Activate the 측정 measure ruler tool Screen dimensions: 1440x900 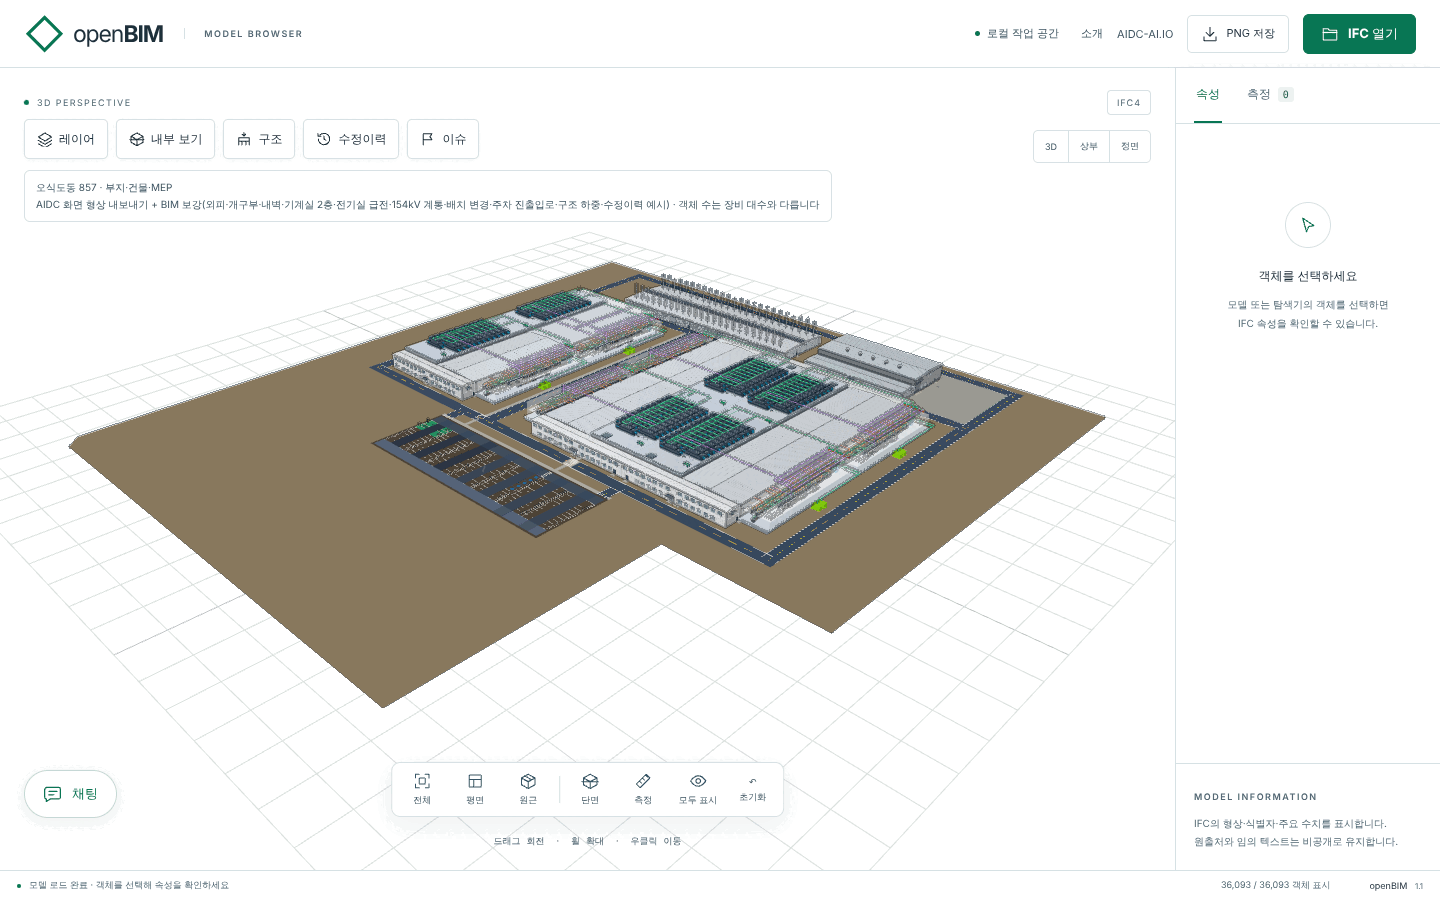tap(643, 789)
